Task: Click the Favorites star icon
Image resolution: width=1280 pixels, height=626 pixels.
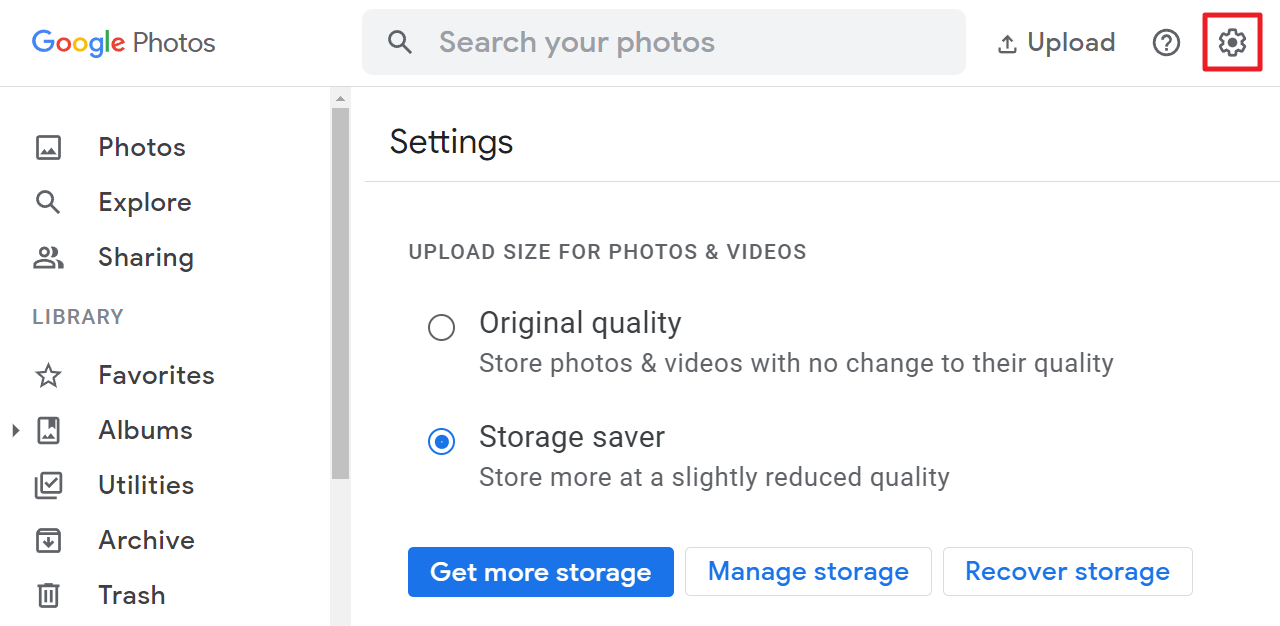Action: click(x=48, y=375)
